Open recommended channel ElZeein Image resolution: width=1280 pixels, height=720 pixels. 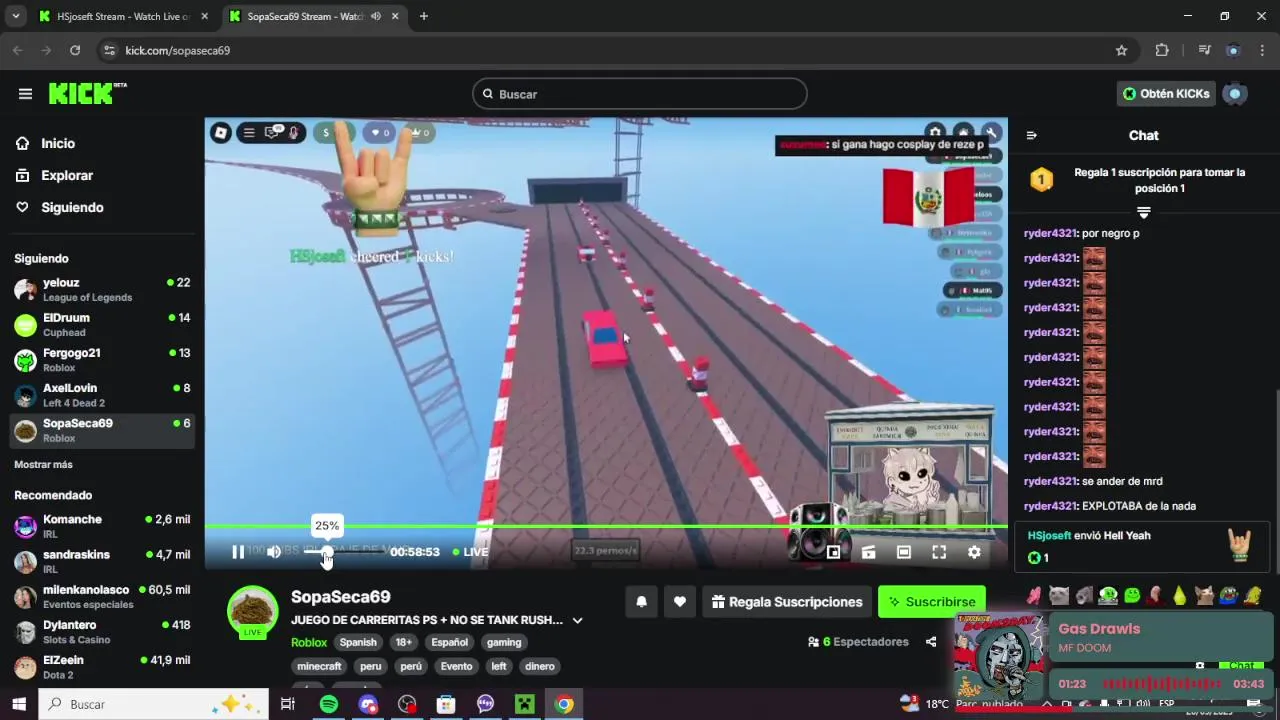(x=100, y=667)
